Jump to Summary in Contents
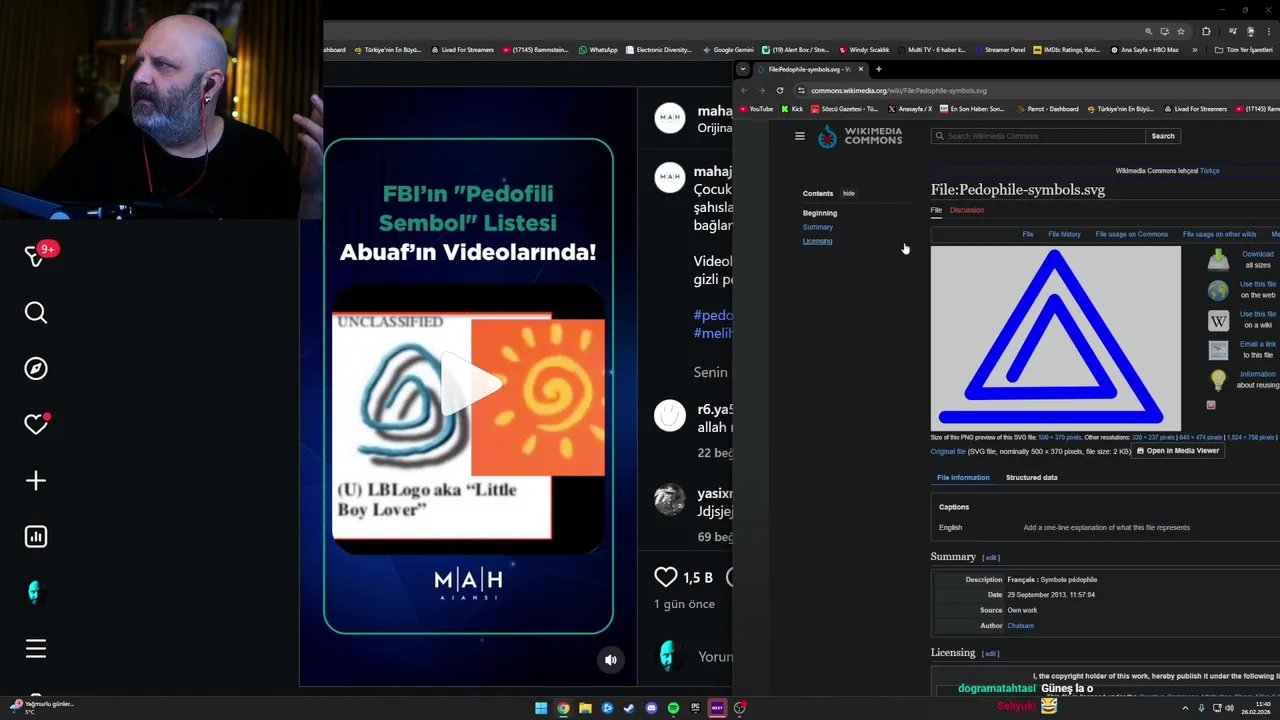The width and height of the screenshot is (1280, 720). 818,227
